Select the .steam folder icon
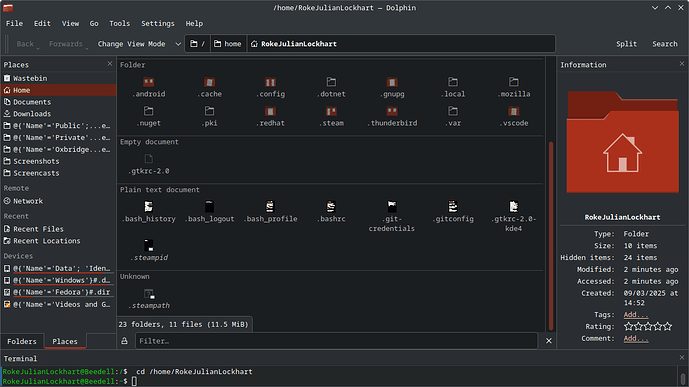Viewport: 689px width, 387px height. (331, 111)
